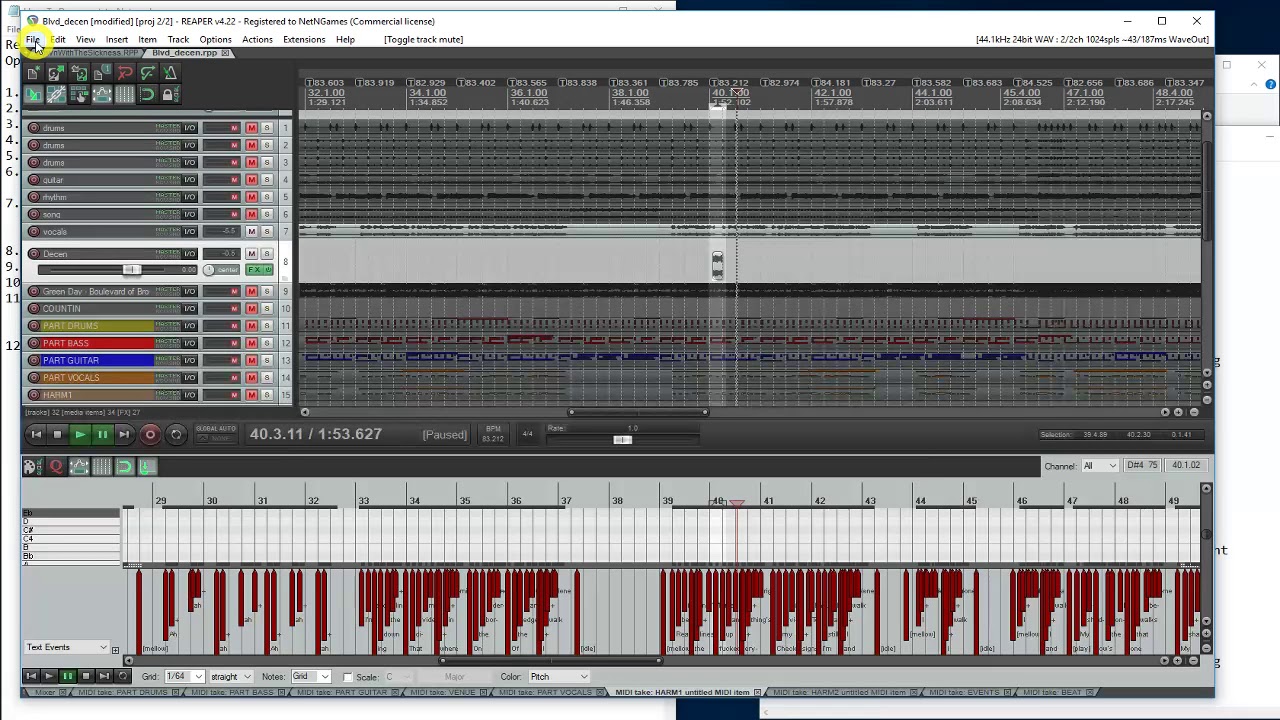Toggle the MIDI editor grid icon

click(x=102, y=466)
